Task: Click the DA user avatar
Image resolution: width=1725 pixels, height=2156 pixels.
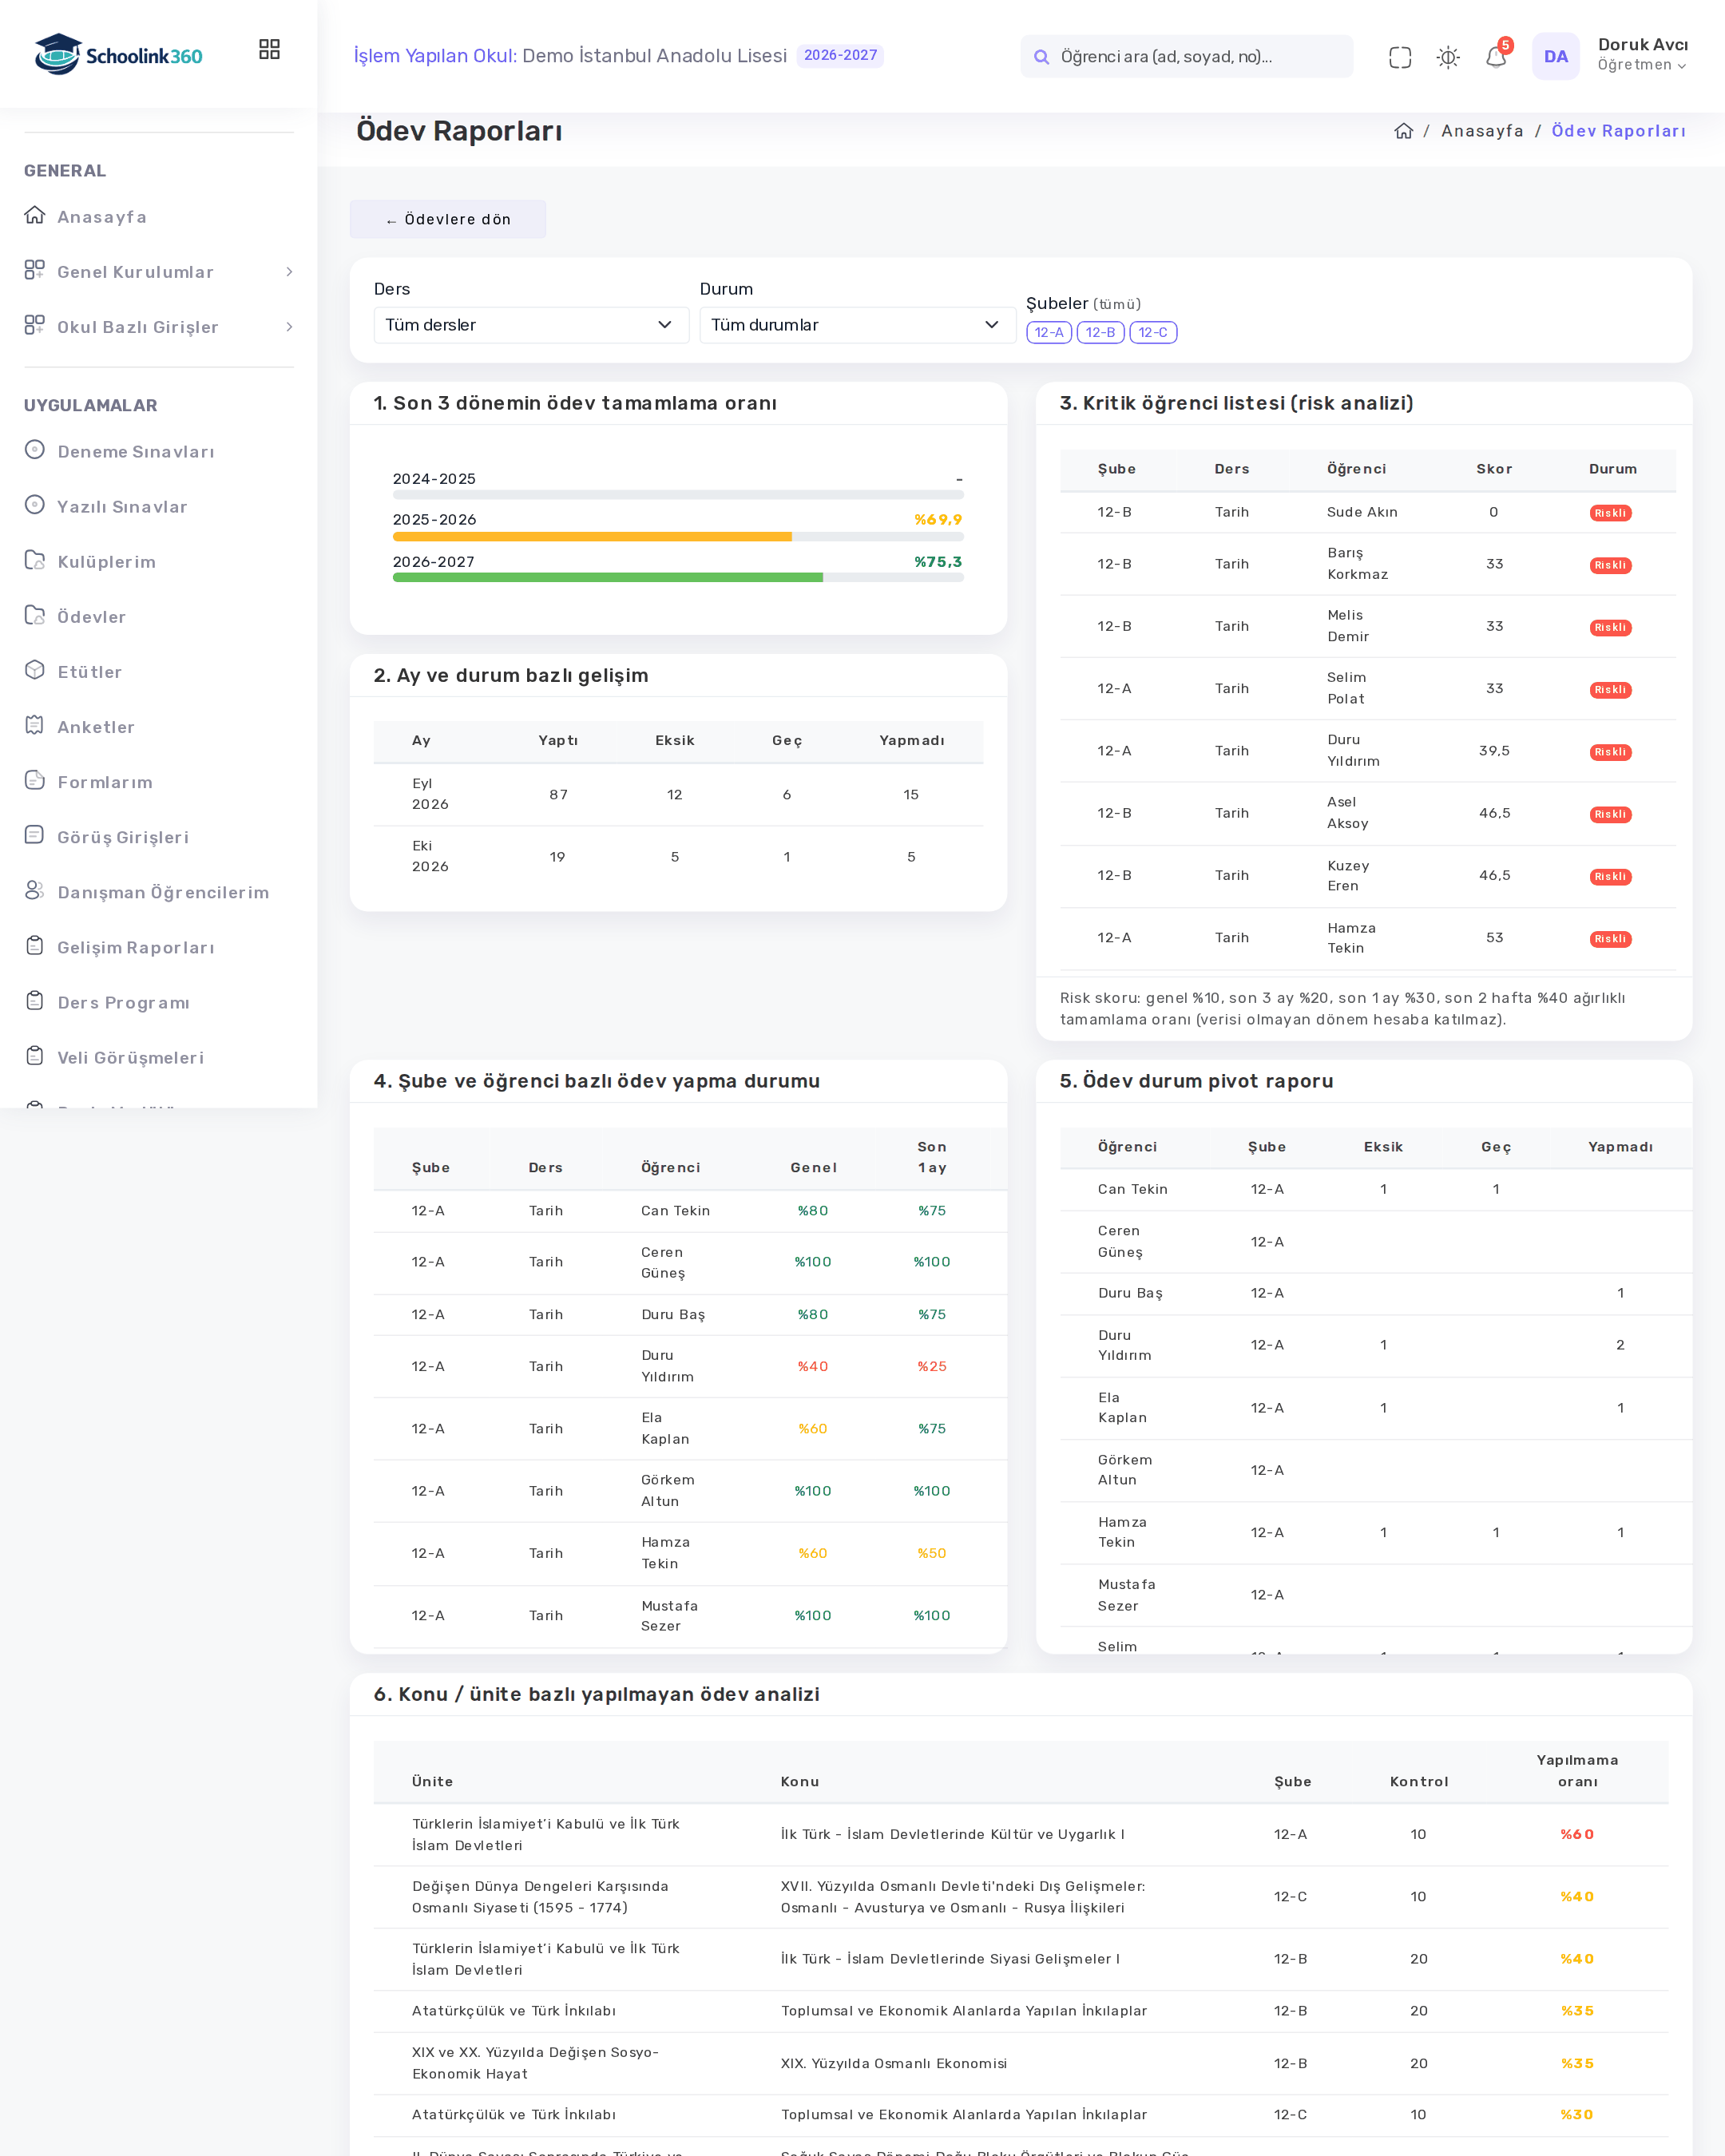Action: [x=1556, y=56]
